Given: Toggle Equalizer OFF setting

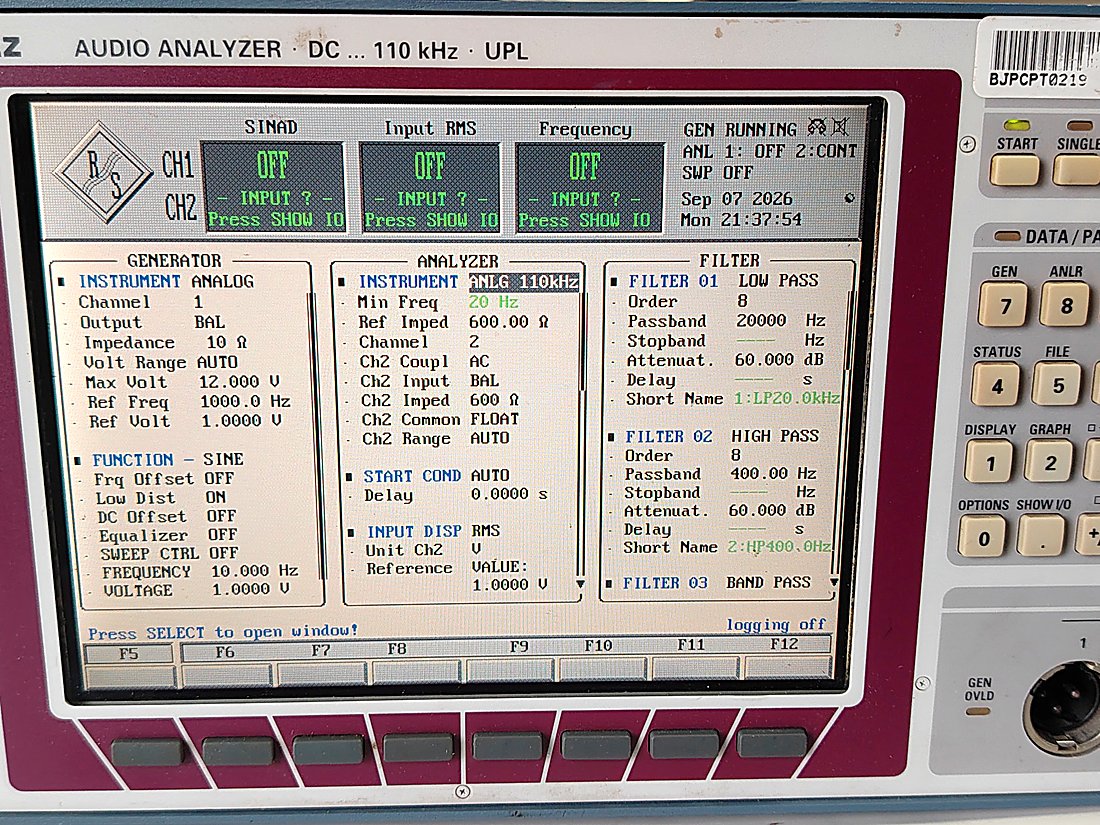Looking at the screenshot, I should tap(222, 535).
